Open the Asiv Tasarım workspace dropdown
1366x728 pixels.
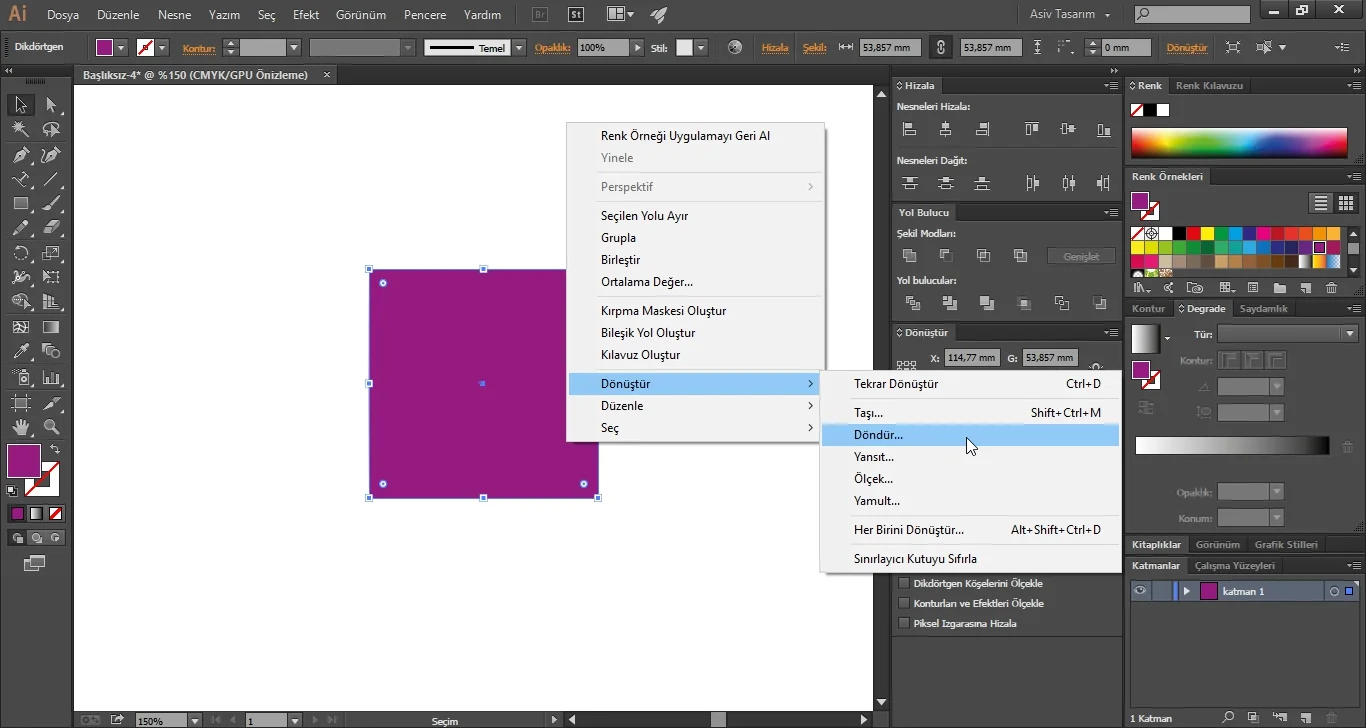tap(1070, 15)
